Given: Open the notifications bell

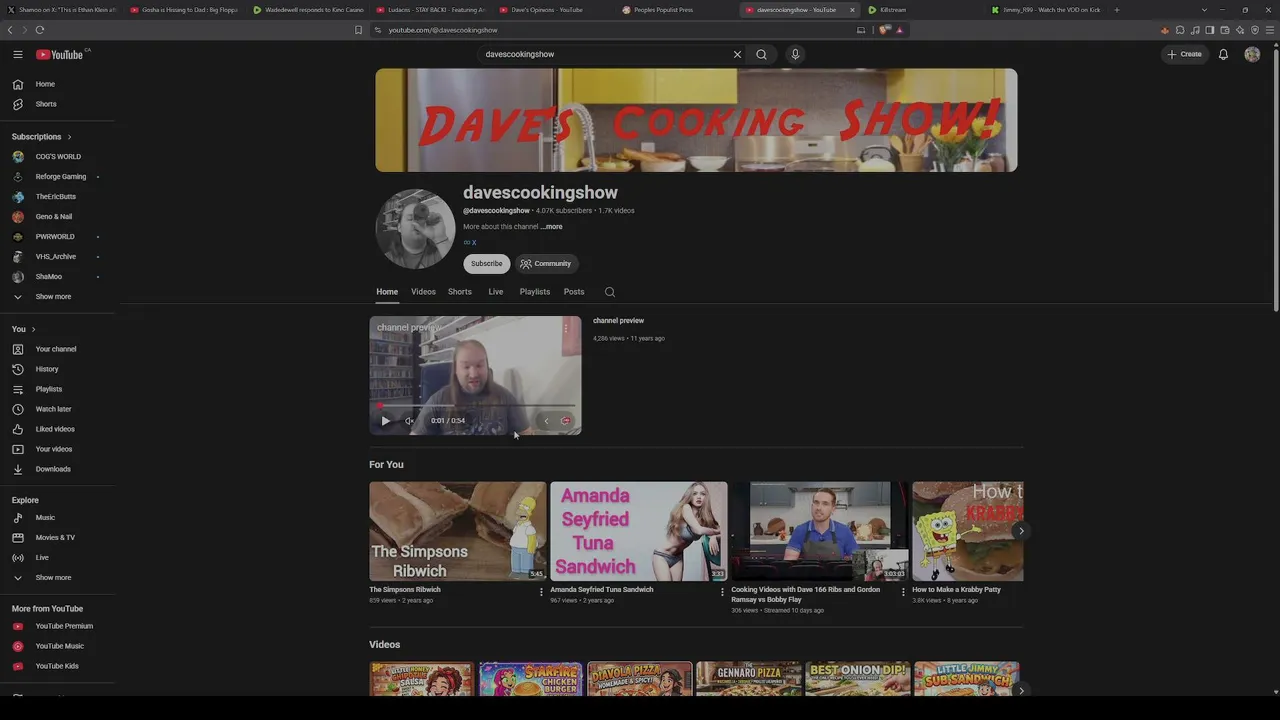Looking at the screenshot, I should tap(1223, 54).
